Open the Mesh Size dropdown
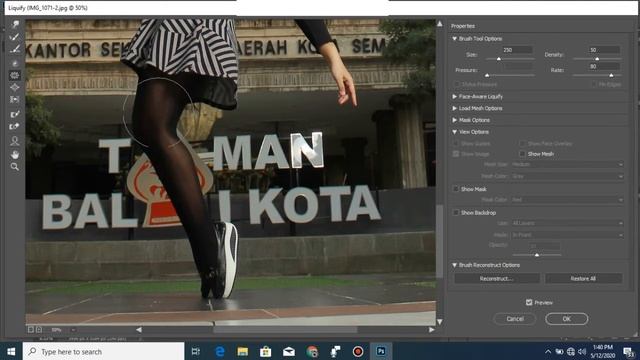The image size is (640, 360). point(567,164)
